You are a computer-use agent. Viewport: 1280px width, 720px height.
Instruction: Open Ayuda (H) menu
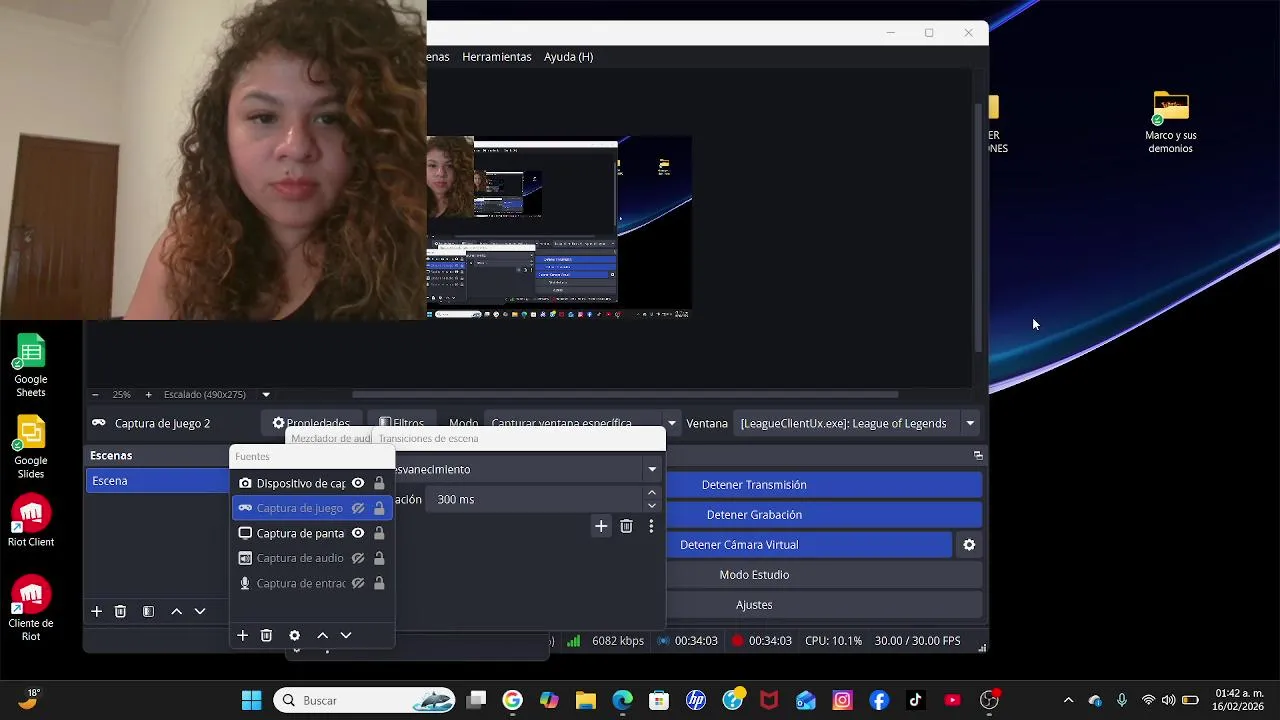[568, 57]
